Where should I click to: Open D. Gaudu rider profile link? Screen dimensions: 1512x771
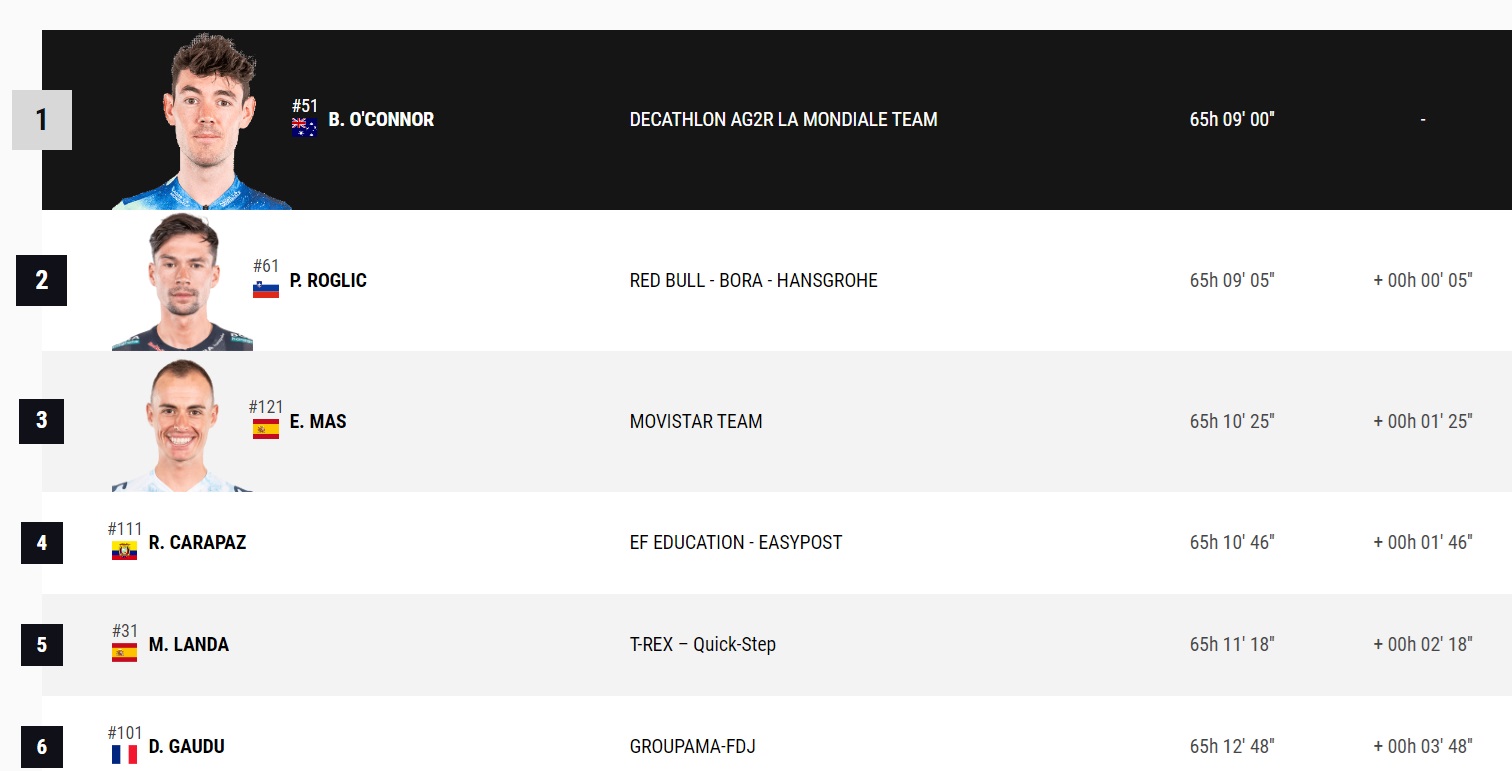point(186,747)
